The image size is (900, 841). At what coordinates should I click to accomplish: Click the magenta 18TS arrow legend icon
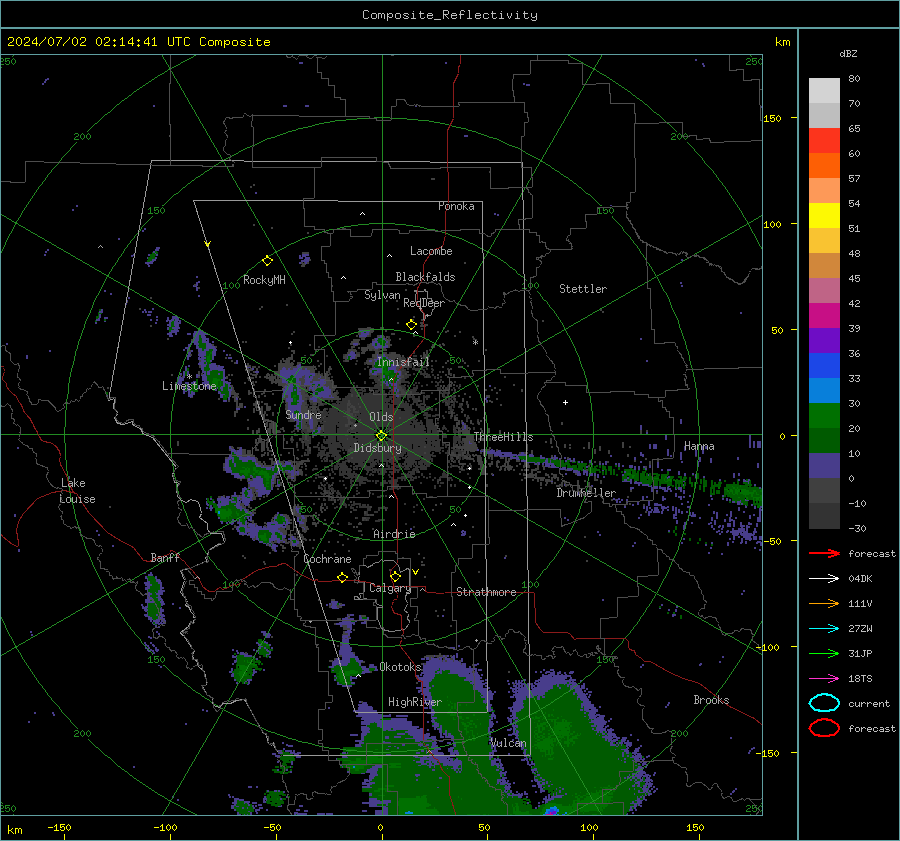(x=824, y=679)
